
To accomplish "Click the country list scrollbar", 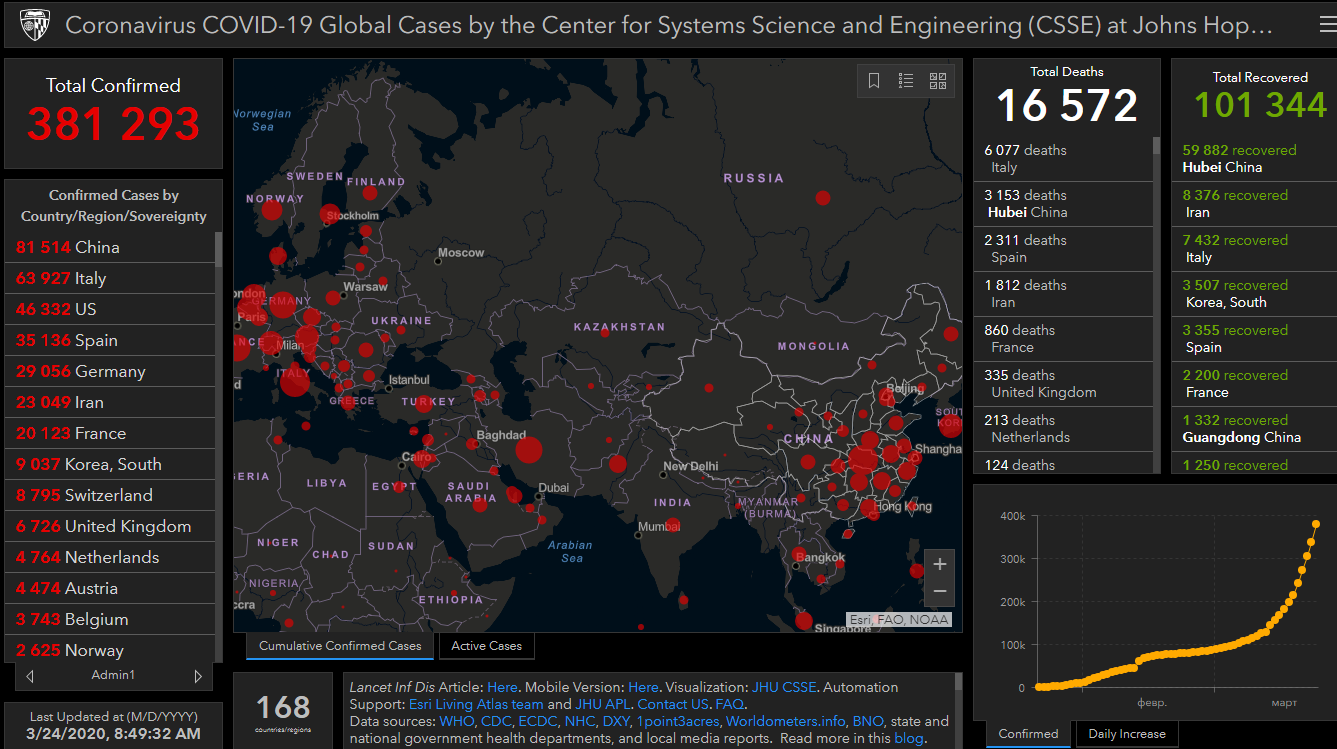I will (x=219, y=400).
